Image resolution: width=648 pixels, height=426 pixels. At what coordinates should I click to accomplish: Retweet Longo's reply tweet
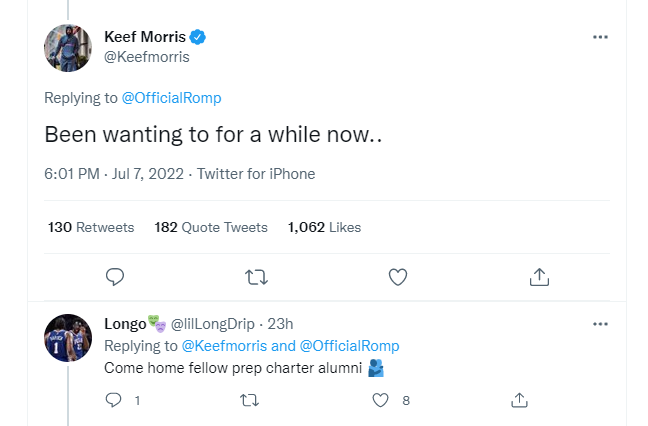(x=249, y=400)
